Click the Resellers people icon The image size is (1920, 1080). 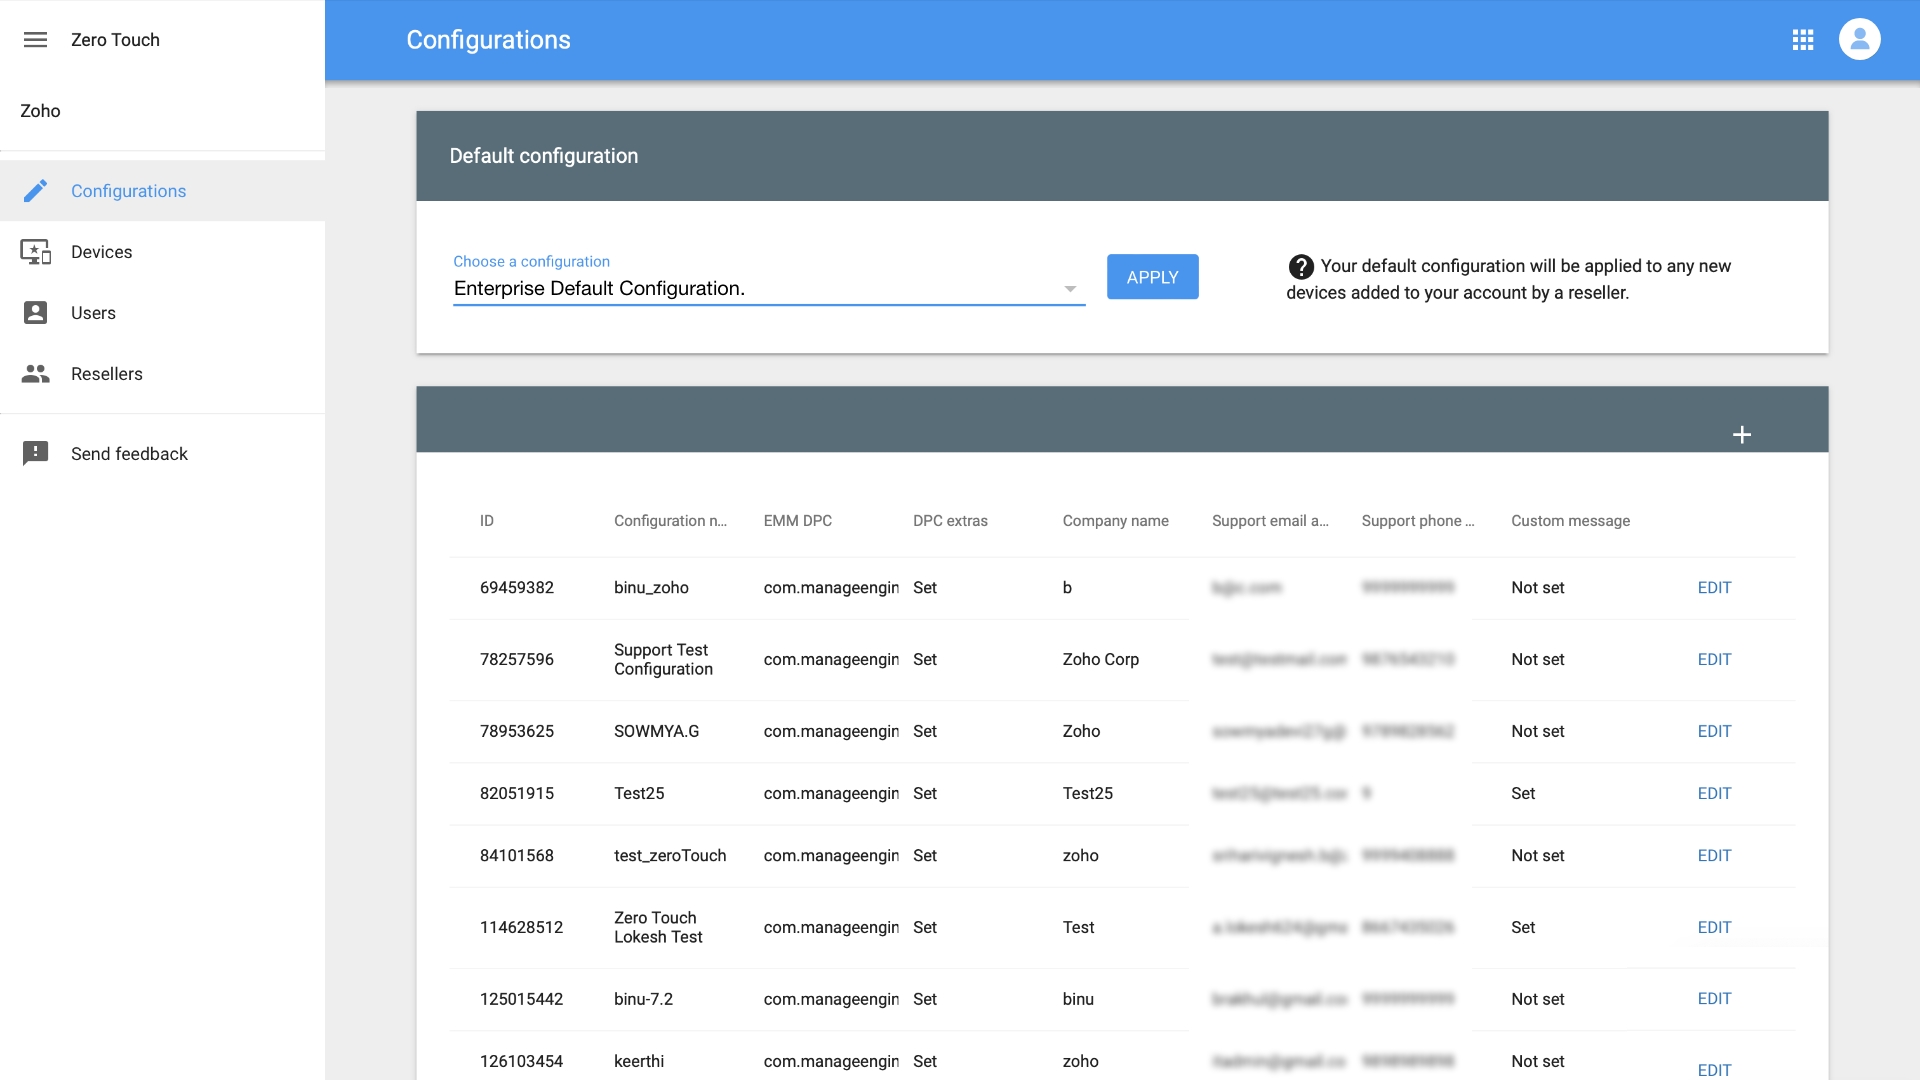point(35,374)
